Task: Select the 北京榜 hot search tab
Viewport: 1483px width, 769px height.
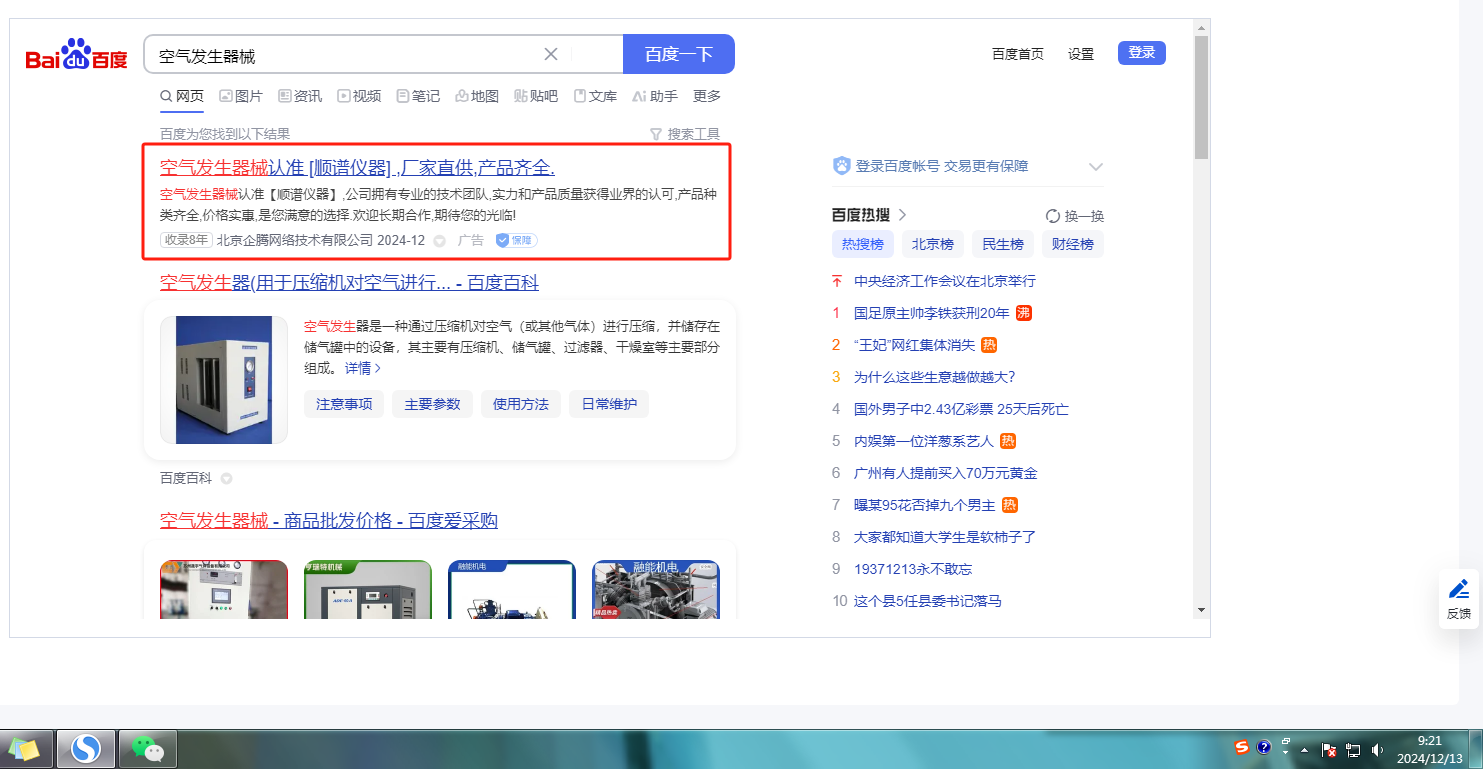Action: [932, 244]
